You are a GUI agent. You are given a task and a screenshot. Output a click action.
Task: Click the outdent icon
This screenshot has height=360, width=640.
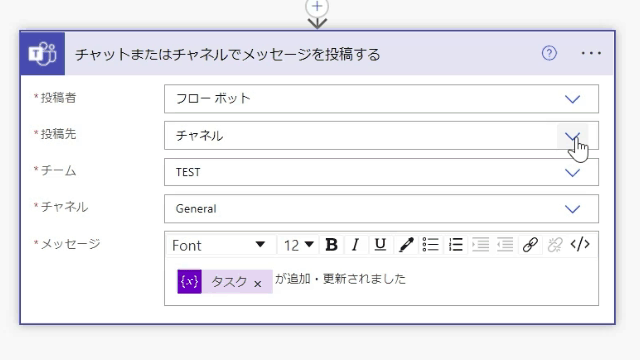(x=505, y=245)
